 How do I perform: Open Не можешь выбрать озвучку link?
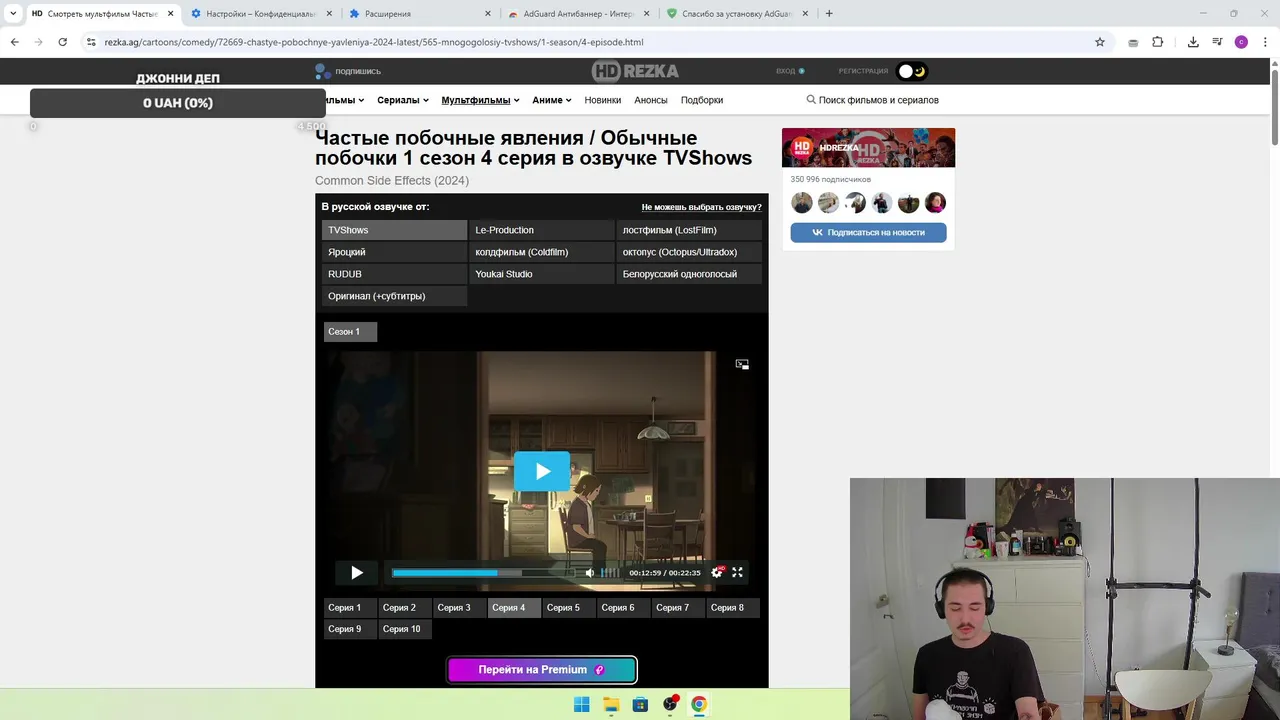point(701,207)
